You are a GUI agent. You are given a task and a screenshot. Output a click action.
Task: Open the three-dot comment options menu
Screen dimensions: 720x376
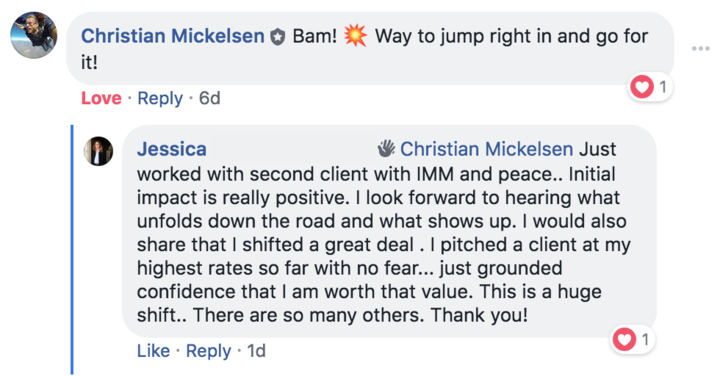[x=701, y=48]
